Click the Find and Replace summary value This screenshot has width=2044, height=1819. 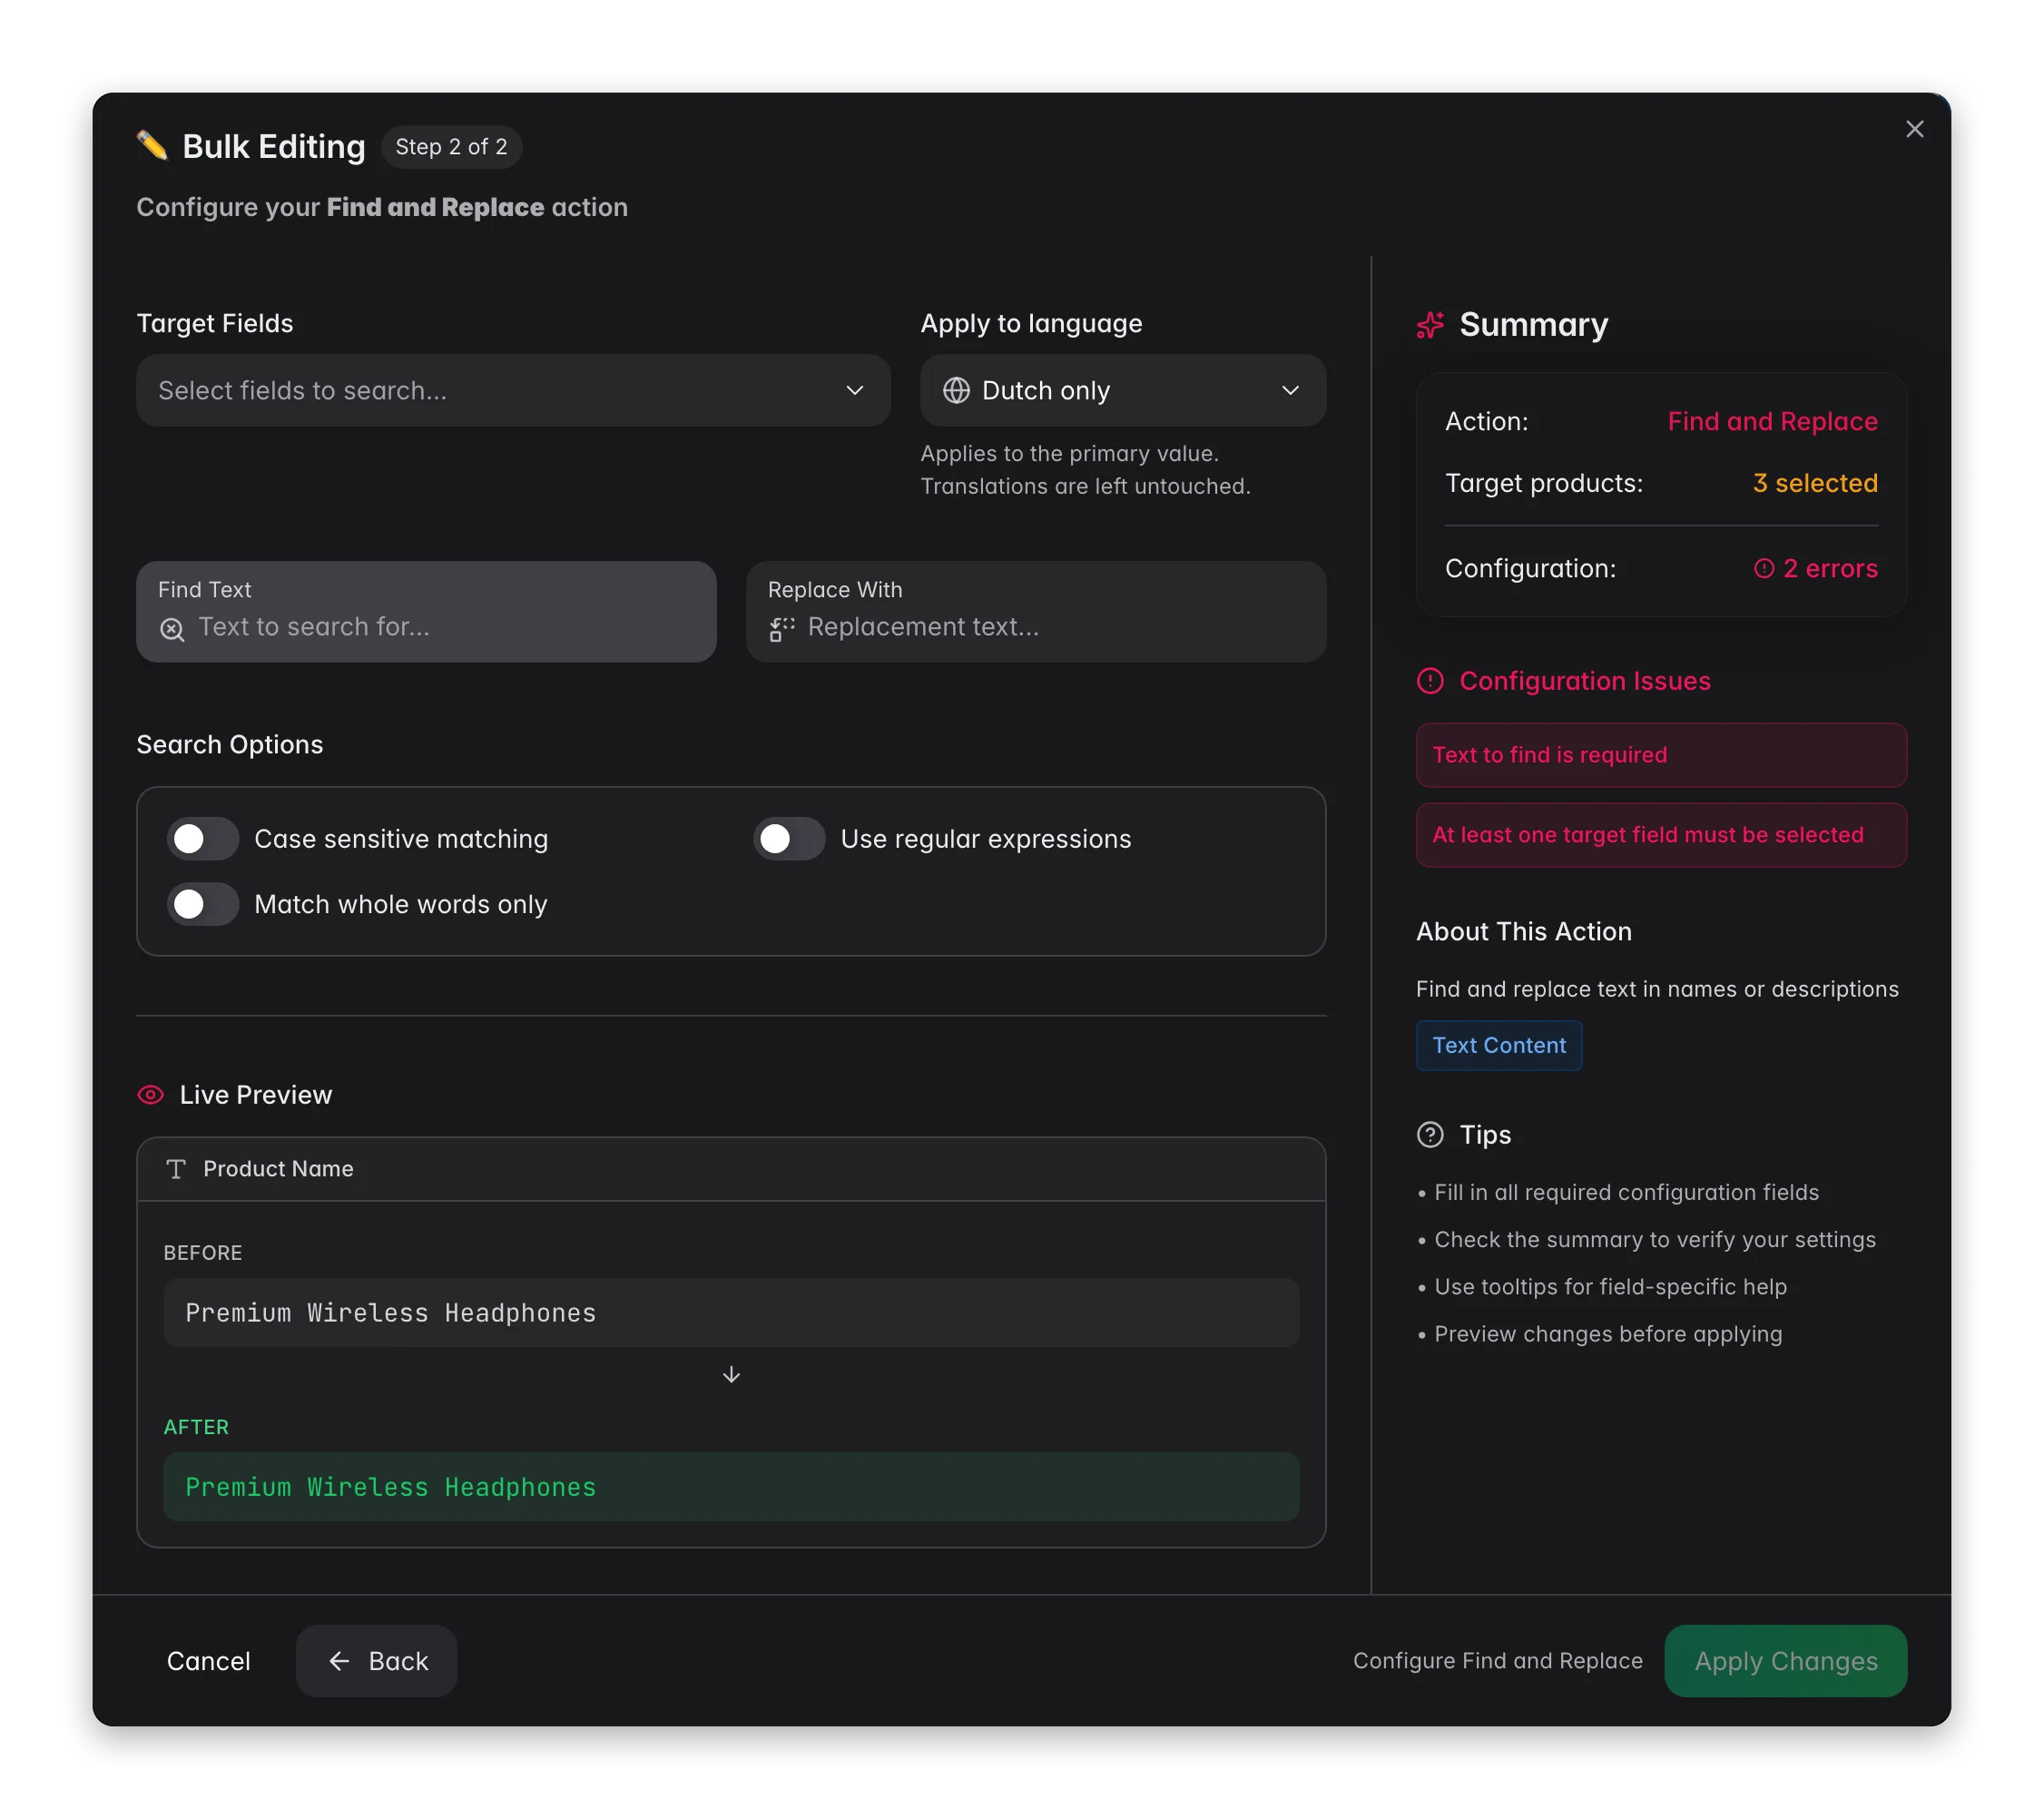click(x=1772, y=422)
